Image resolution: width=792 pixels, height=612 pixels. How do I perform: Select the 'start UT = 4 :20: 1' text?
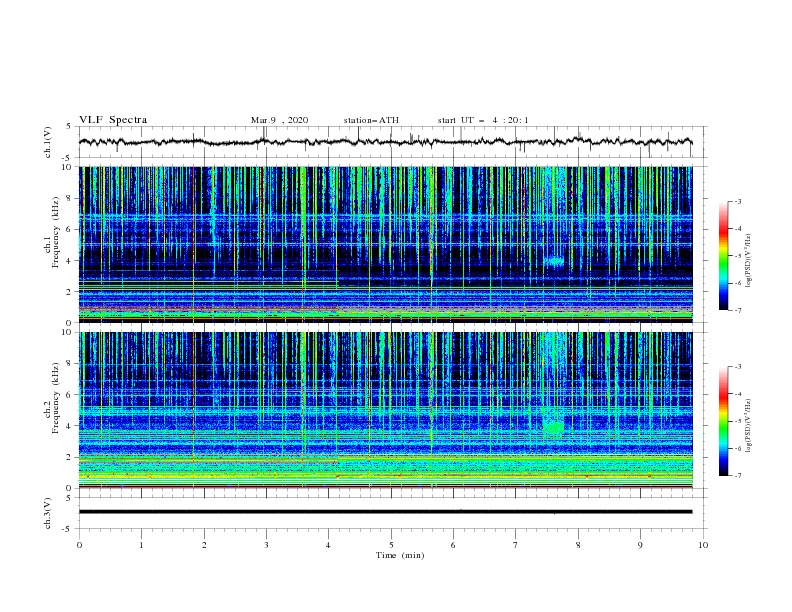click(x=483, y=120)
